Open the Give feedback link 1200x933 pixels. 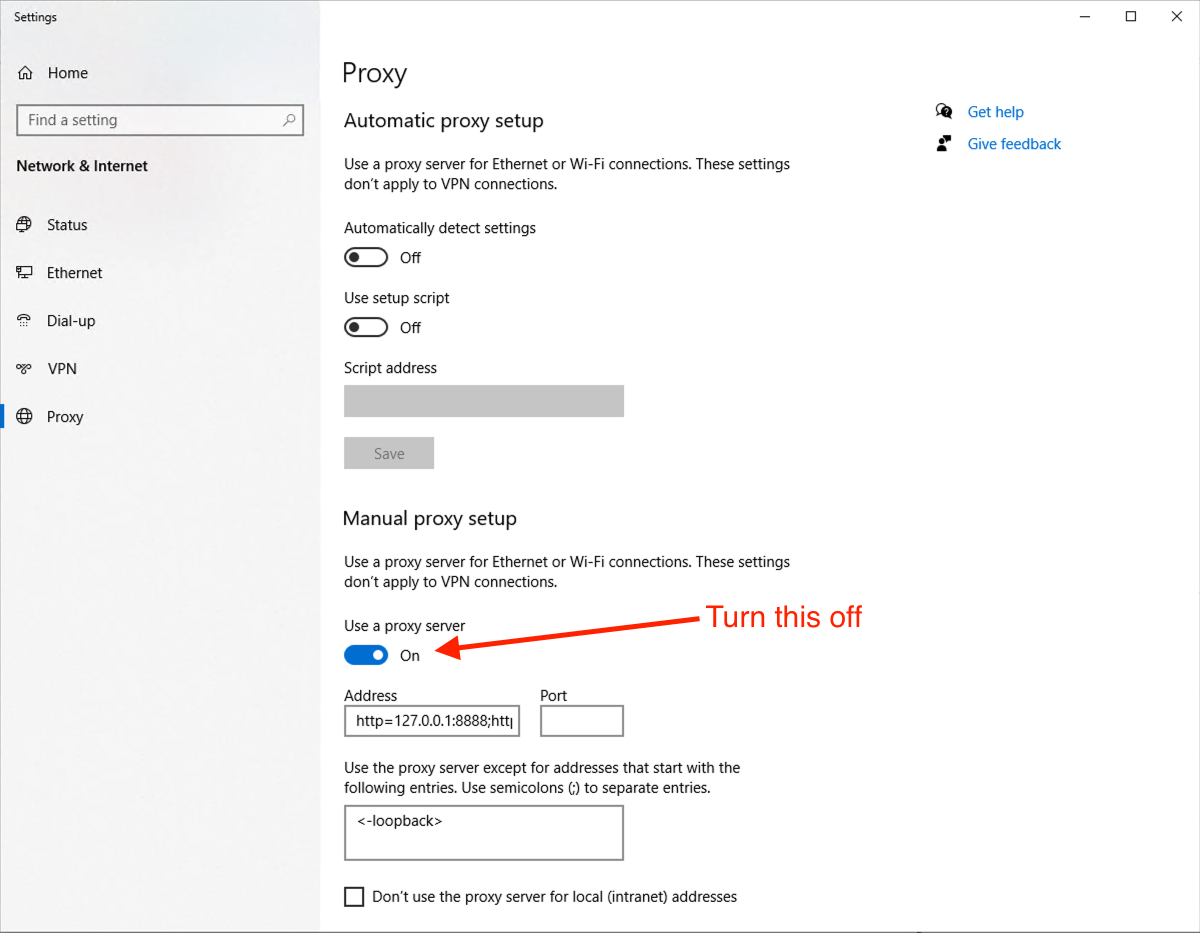coord(1014,144)
